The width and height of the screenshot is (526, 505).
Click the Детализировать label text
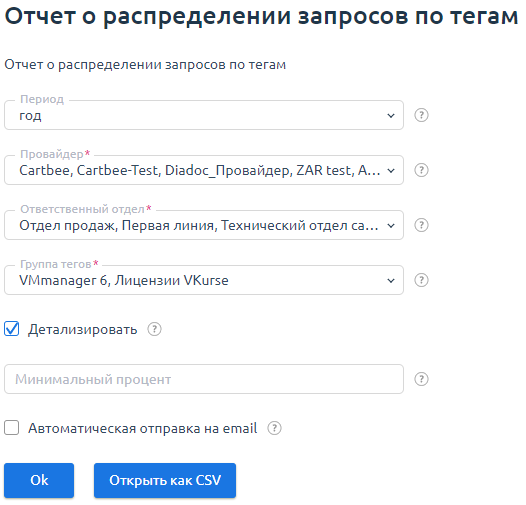click(83, 330)
